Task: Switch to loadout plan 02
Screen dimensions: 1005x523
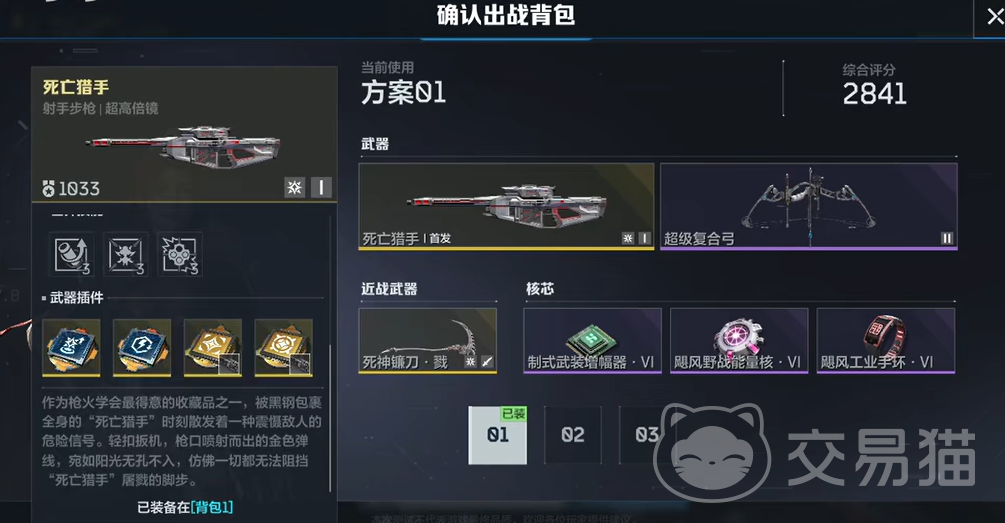Action: pos(573,435)
